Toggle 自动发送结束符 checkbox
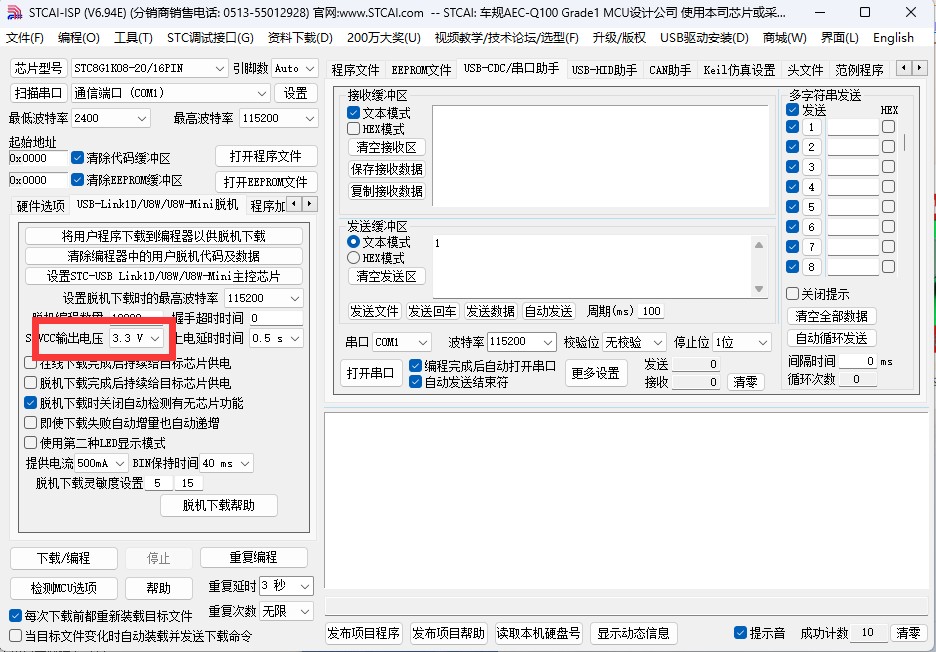Image resolution: width=936 pixels, height=652 pixels. click(415, 382)
